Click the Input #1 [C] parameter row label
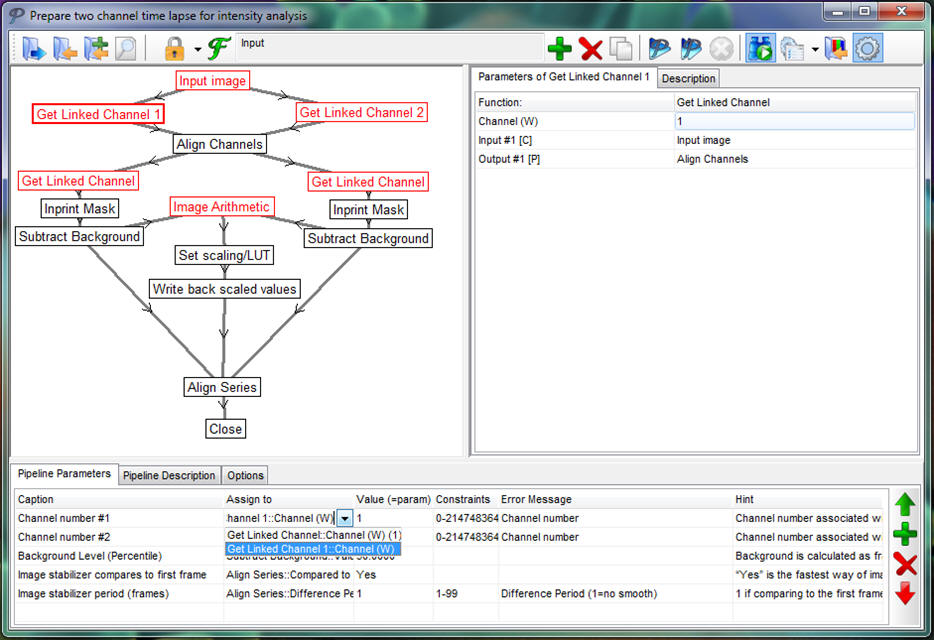Screen dimensions: 934x640 (x=505, y=141)
